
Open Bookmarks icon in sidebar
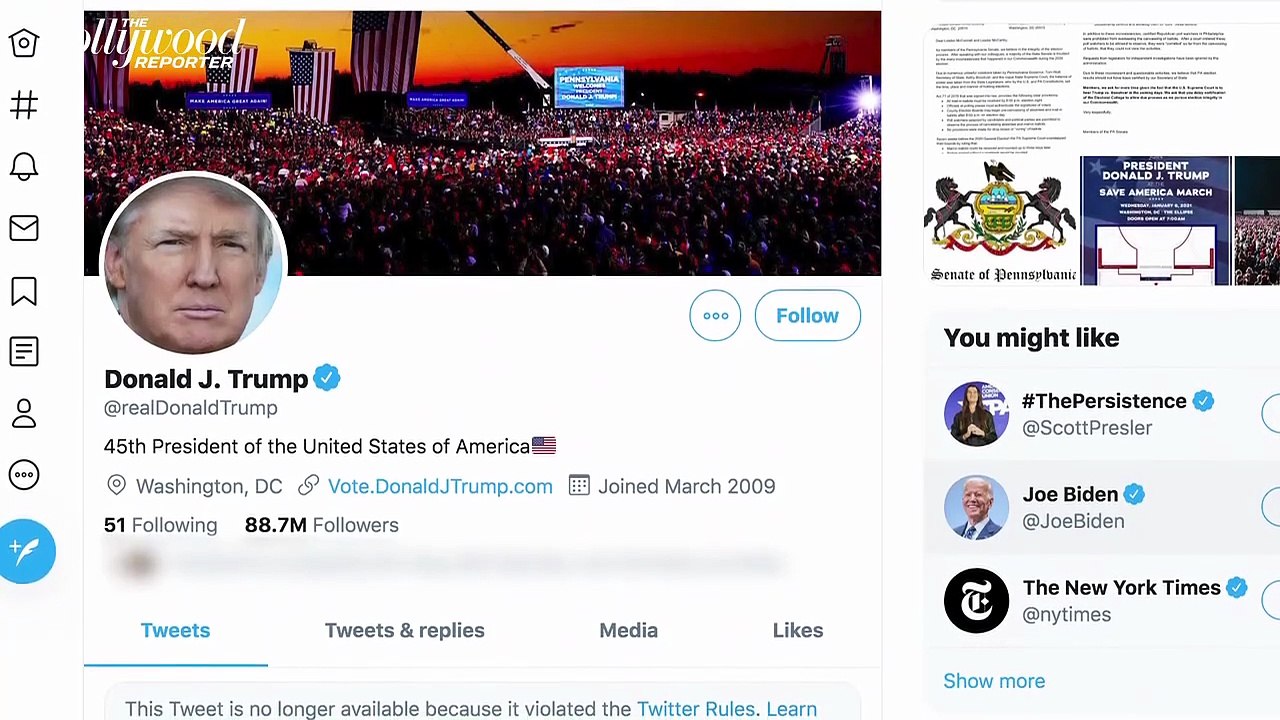point(24,291)
